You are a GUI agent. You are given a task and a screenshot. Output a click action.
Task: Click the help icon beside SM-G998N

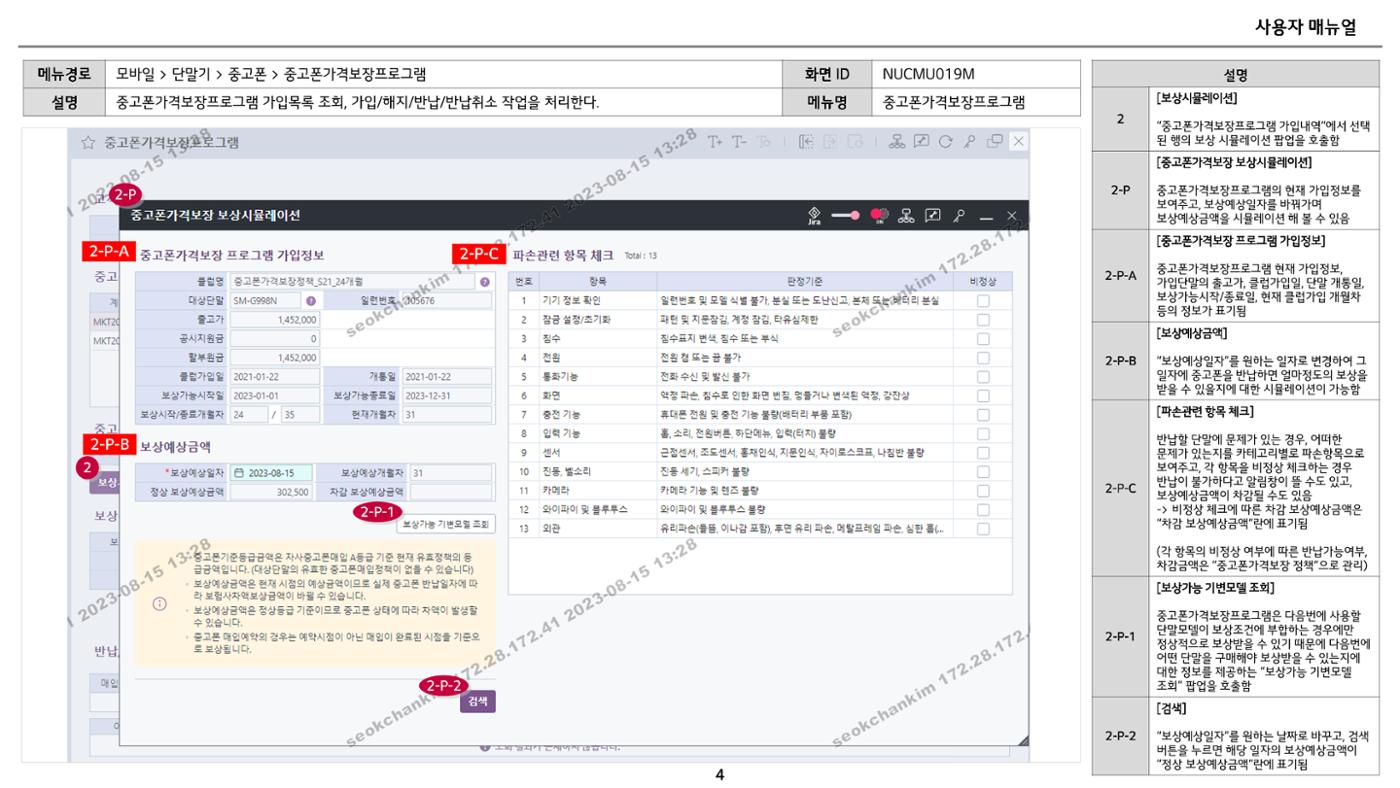coord(311,300)
